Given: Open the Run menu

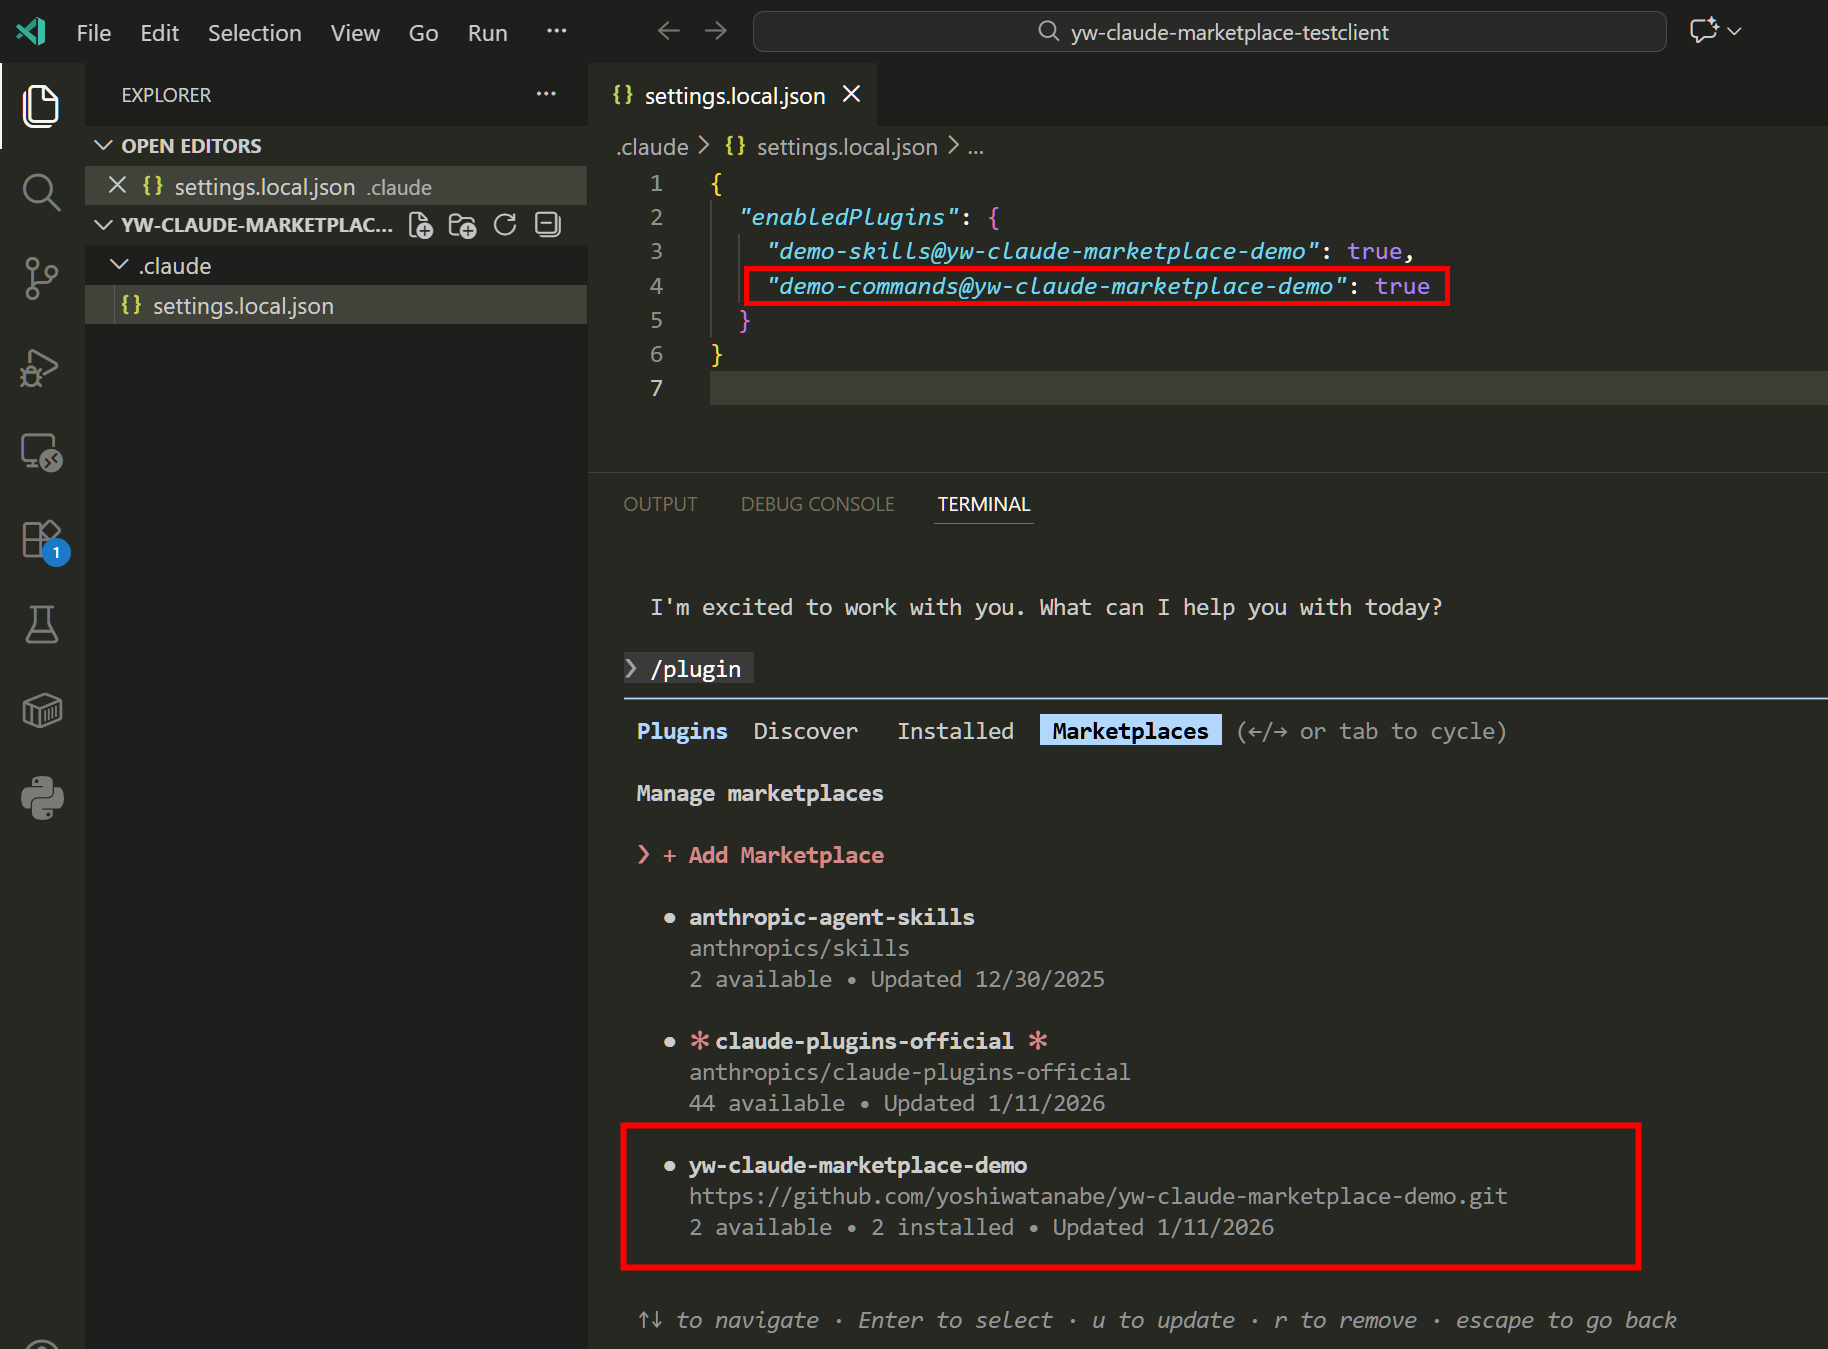Looking at the screenshot, I should pos(488,33).
